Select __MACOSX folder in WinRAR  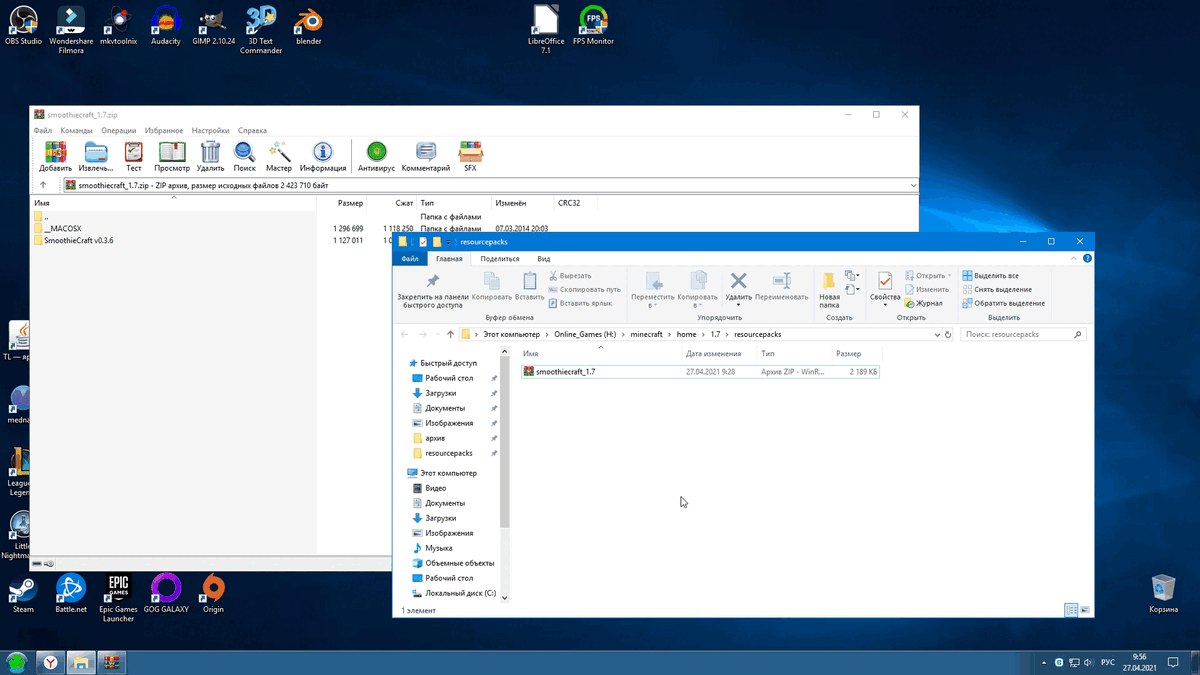point(62,228)
